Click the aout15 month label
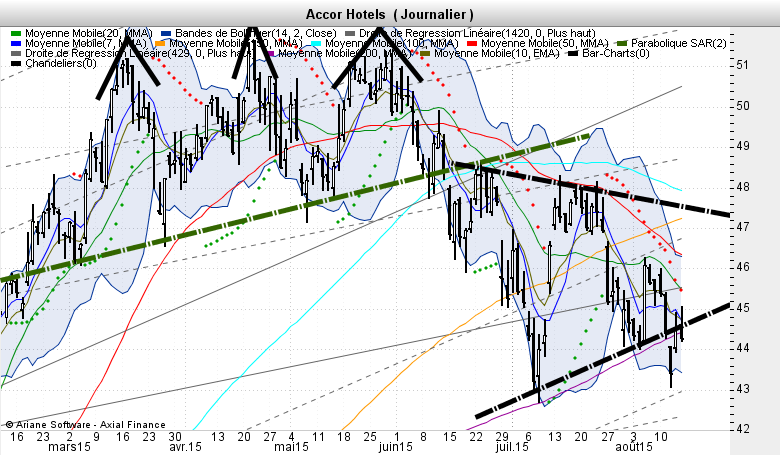Screen dimensions: 780x455 point(634,447)
